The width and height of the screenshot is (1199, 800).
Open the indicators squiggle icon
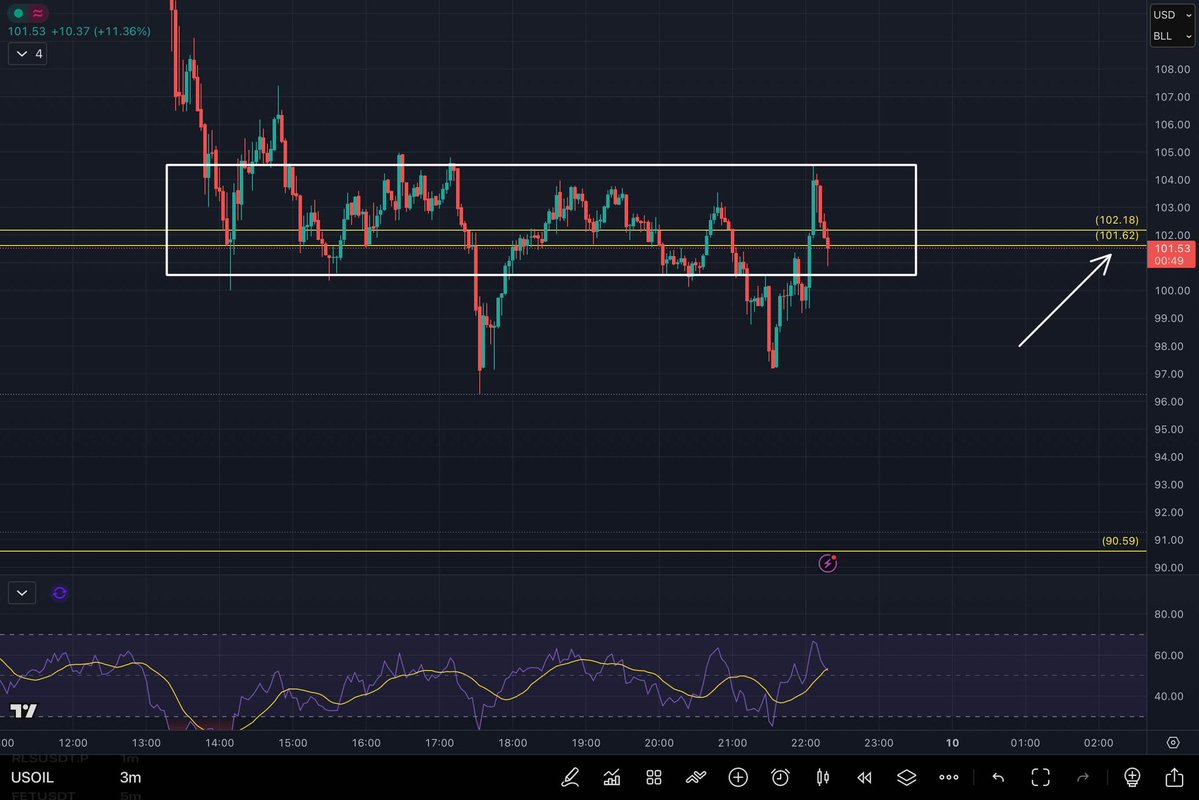coord(696,777)
